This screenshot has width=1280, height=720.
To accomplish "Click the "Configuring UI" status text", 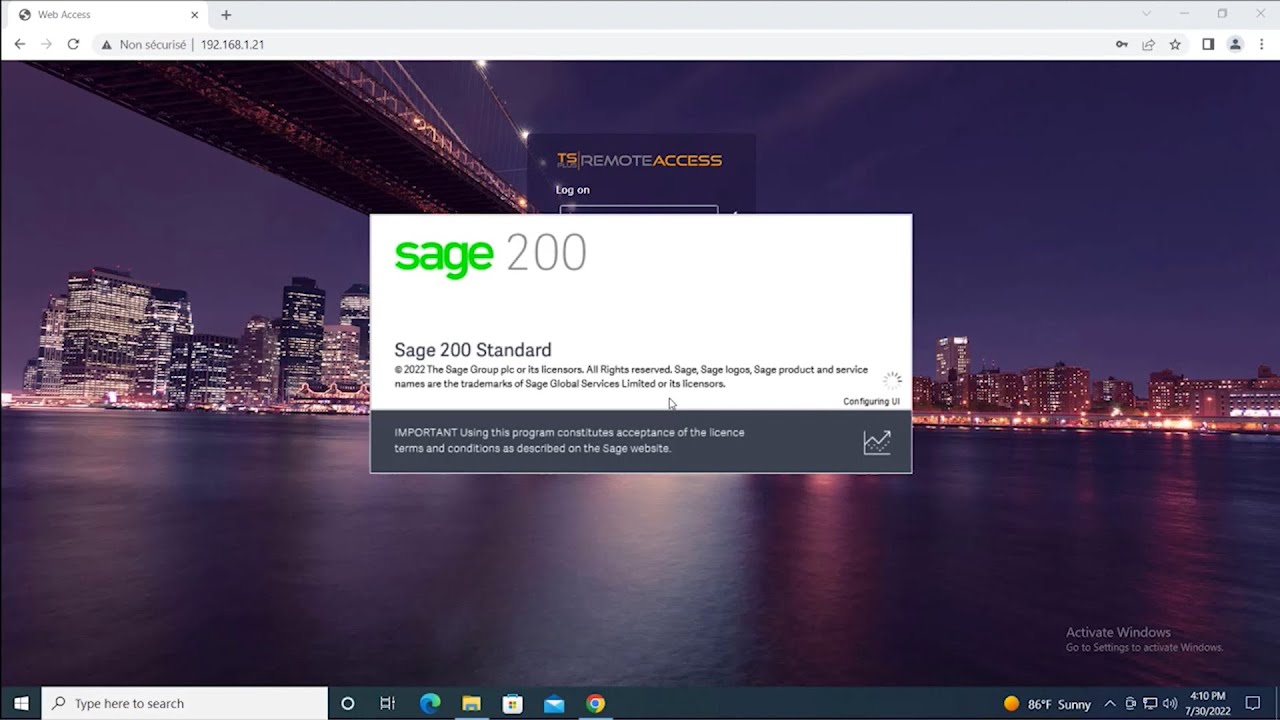I will click(x=871, y=401).
